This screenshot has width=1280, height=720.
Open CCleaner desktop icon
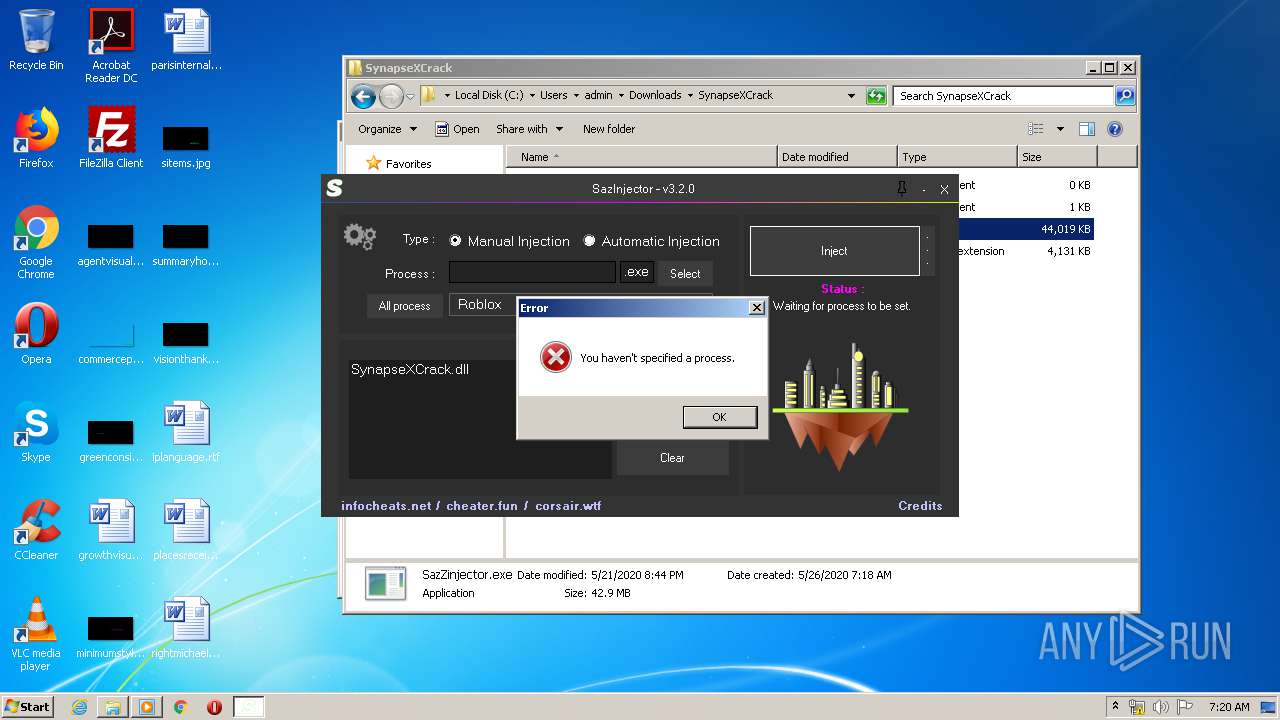tap(36, 530)
